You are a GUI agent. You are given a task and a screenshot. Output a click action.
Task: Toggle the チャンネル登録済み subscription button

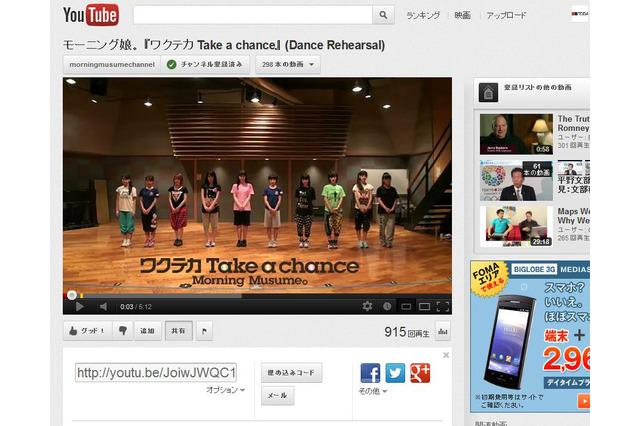pyautogui.click(x=205, y=64)
